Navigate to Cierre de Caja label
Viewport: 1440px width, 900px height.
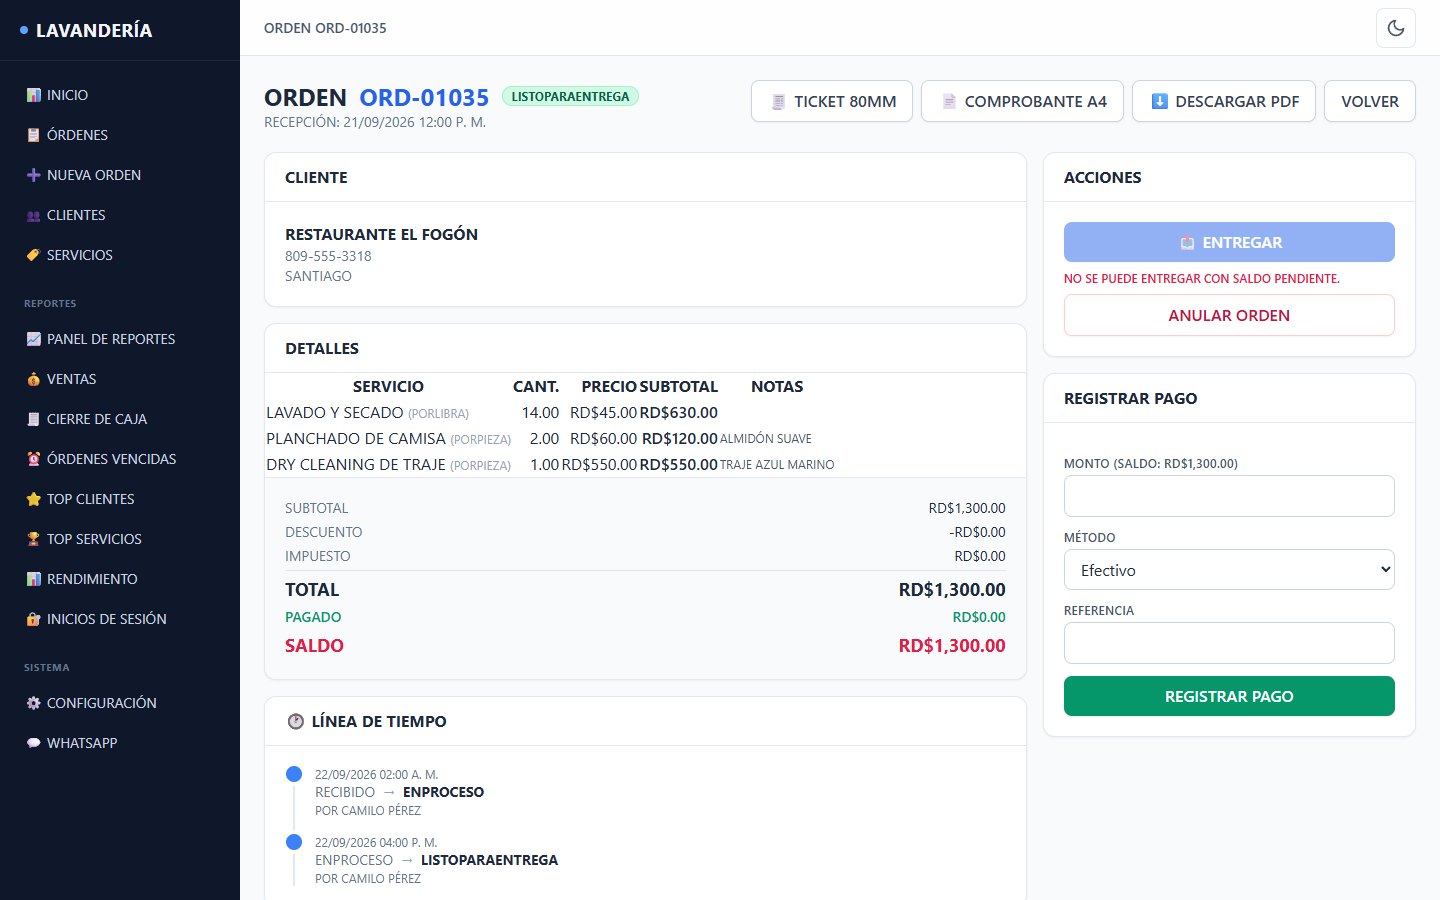(97, 419)
